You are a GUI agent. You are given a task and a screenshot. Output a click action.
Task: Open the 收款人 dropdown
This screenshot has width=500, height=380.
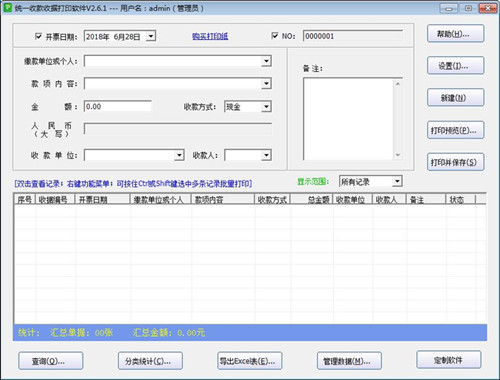pyautogui.click(x=266, y=155)
